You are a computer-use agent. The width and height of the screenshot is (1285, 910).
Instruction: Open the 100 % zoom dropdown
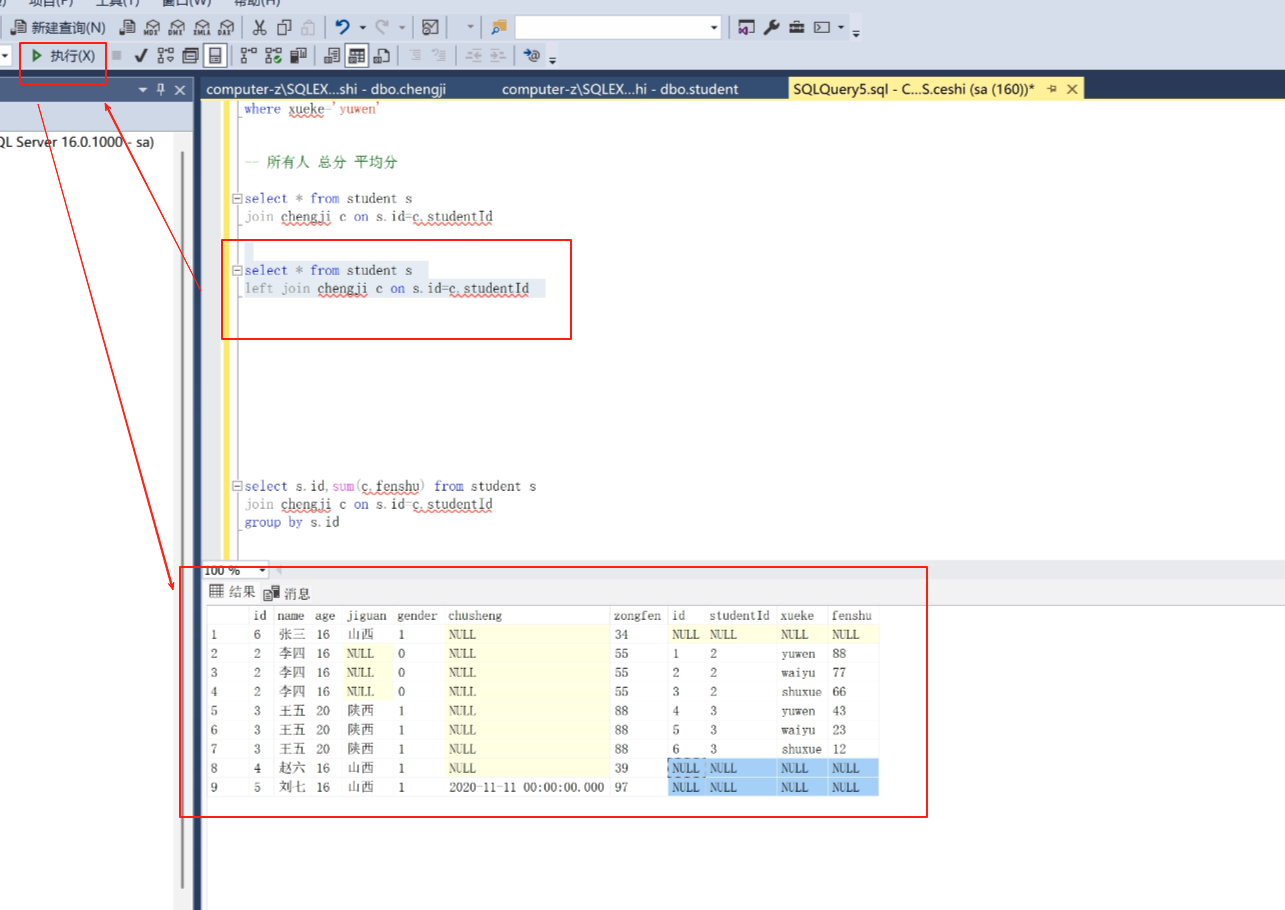(x=262, y=570)
